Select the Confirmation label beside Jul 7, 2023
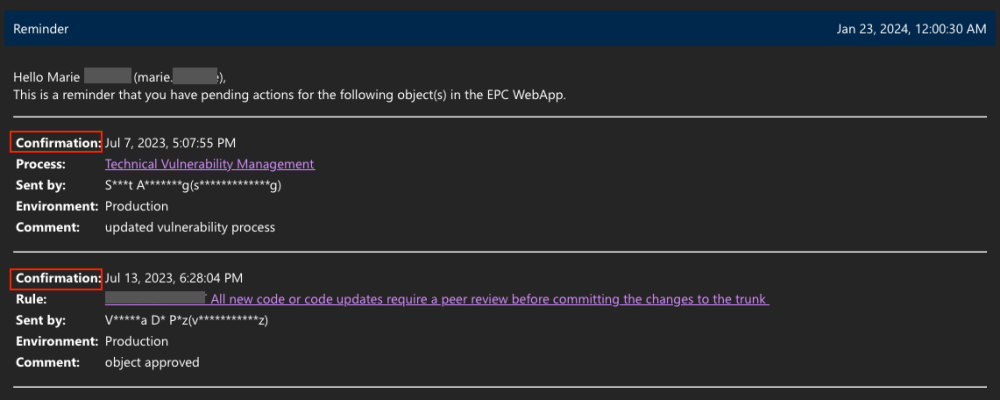Viewport: 1000px width, 400px height. tap(57, 143)
